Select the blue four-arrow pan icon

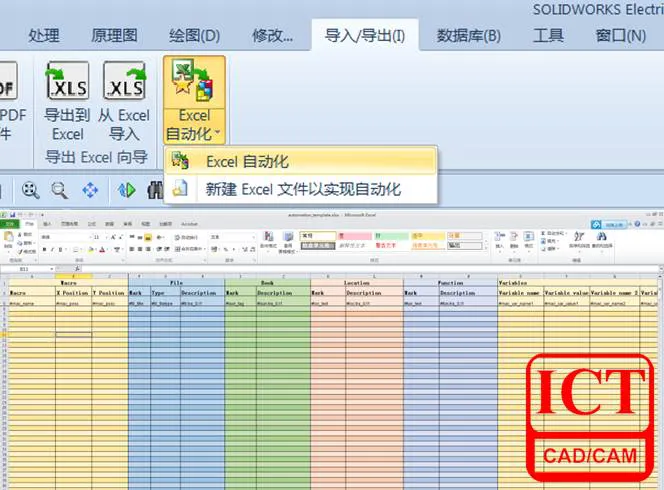[x=90, y=189]
